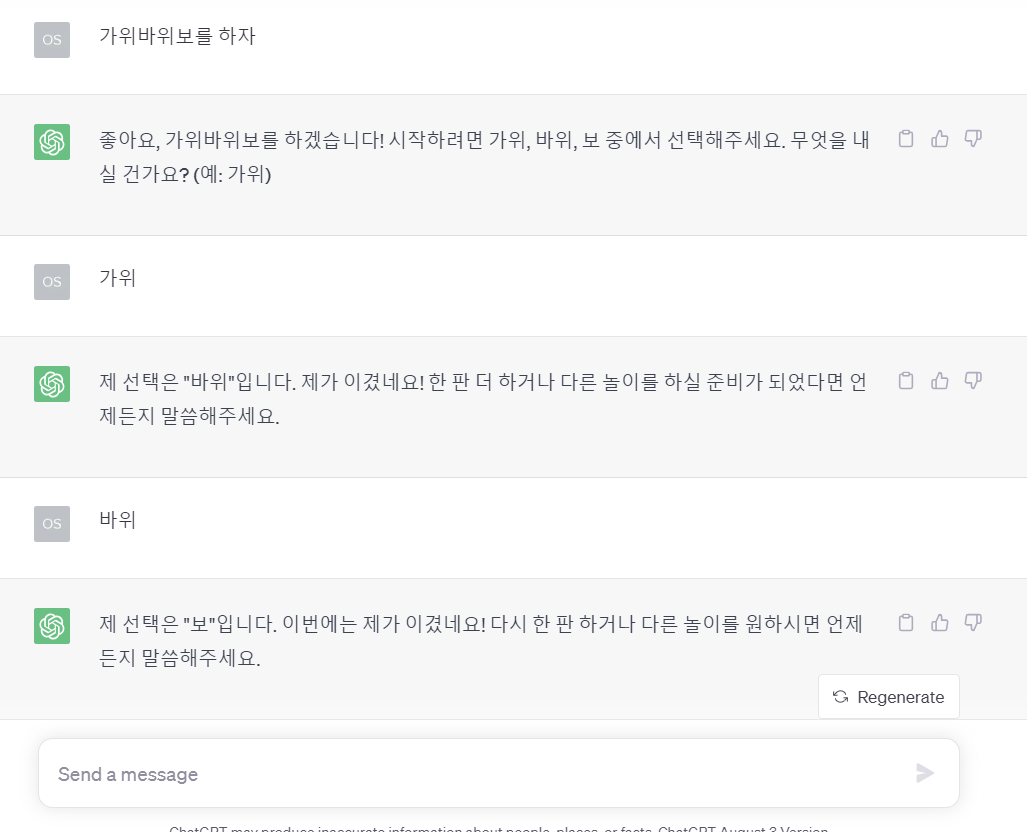Copy the first ChatGPT response

coord(906,139)
